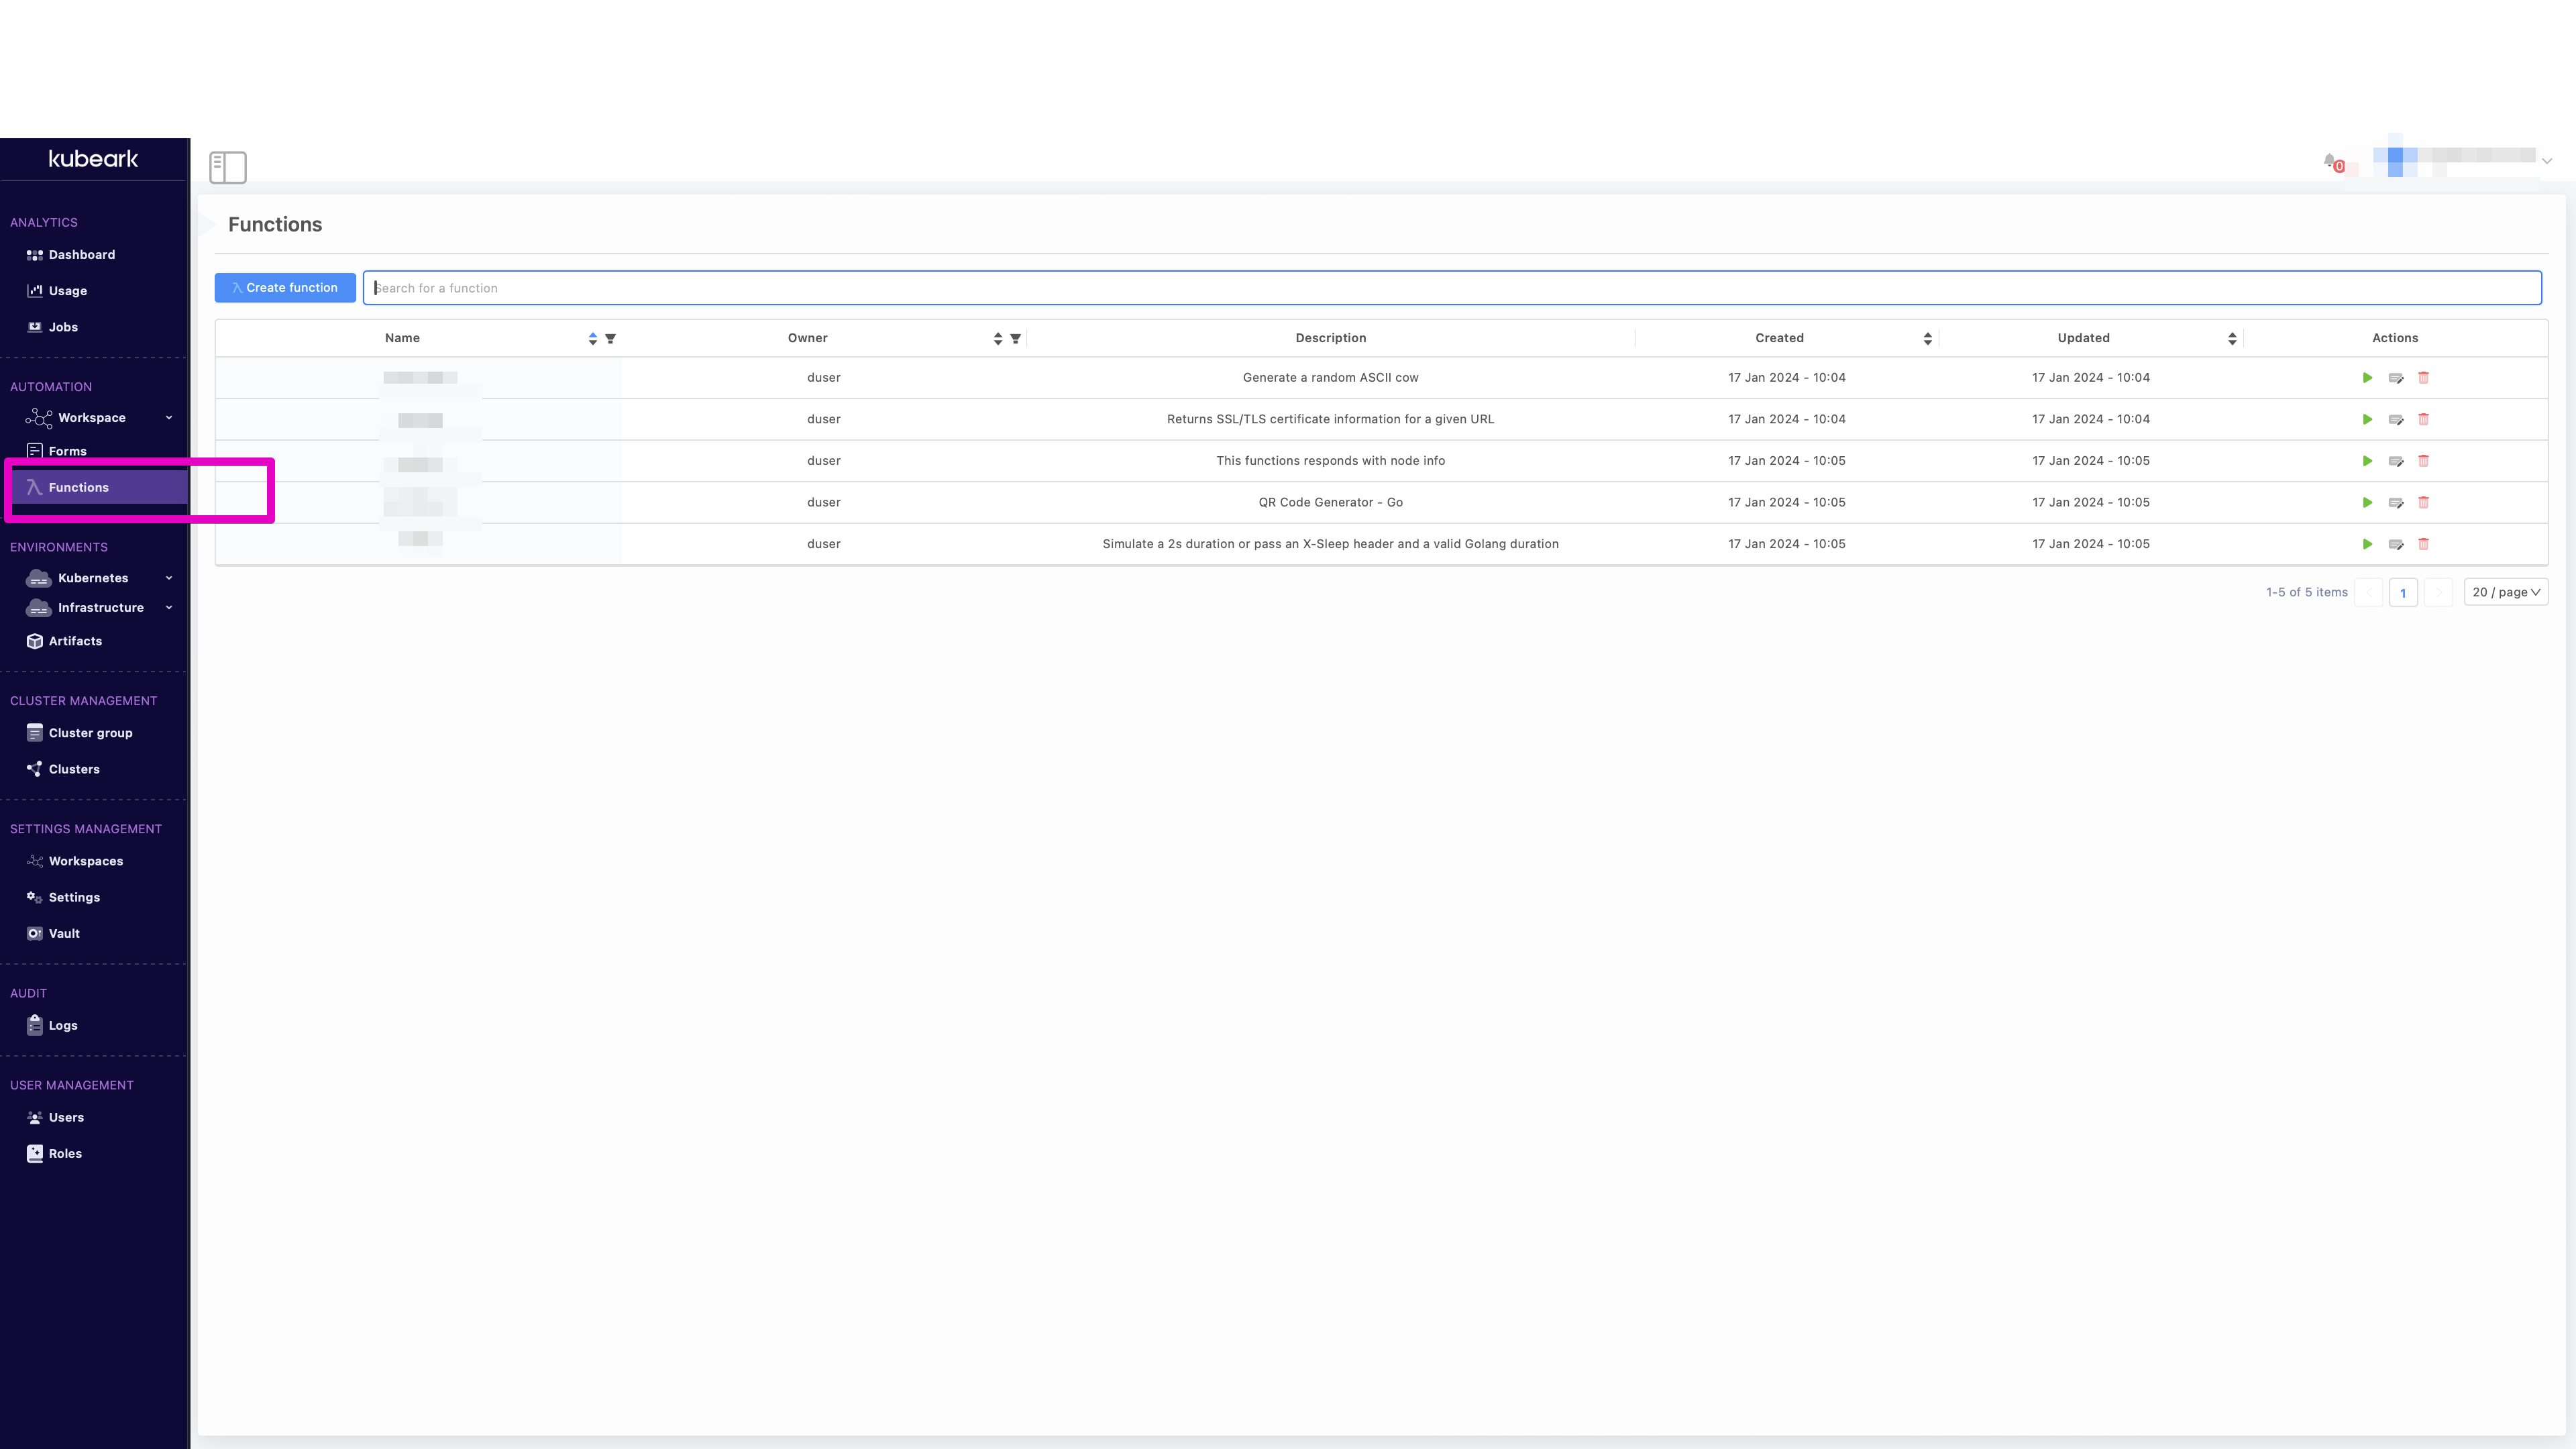Viewport: 2576px width, 1449px height.
Task: Expand the Workspace sidebar menu
Action: tap(169, 418)
